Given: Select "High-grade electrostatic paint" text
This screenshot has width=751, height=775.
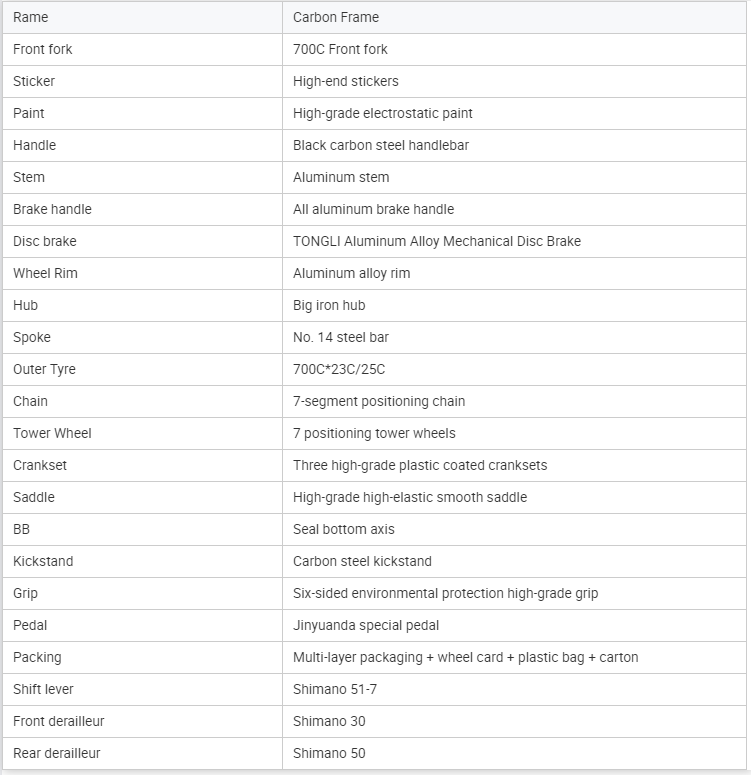Looking at the screenshot, I should (383, 113).
